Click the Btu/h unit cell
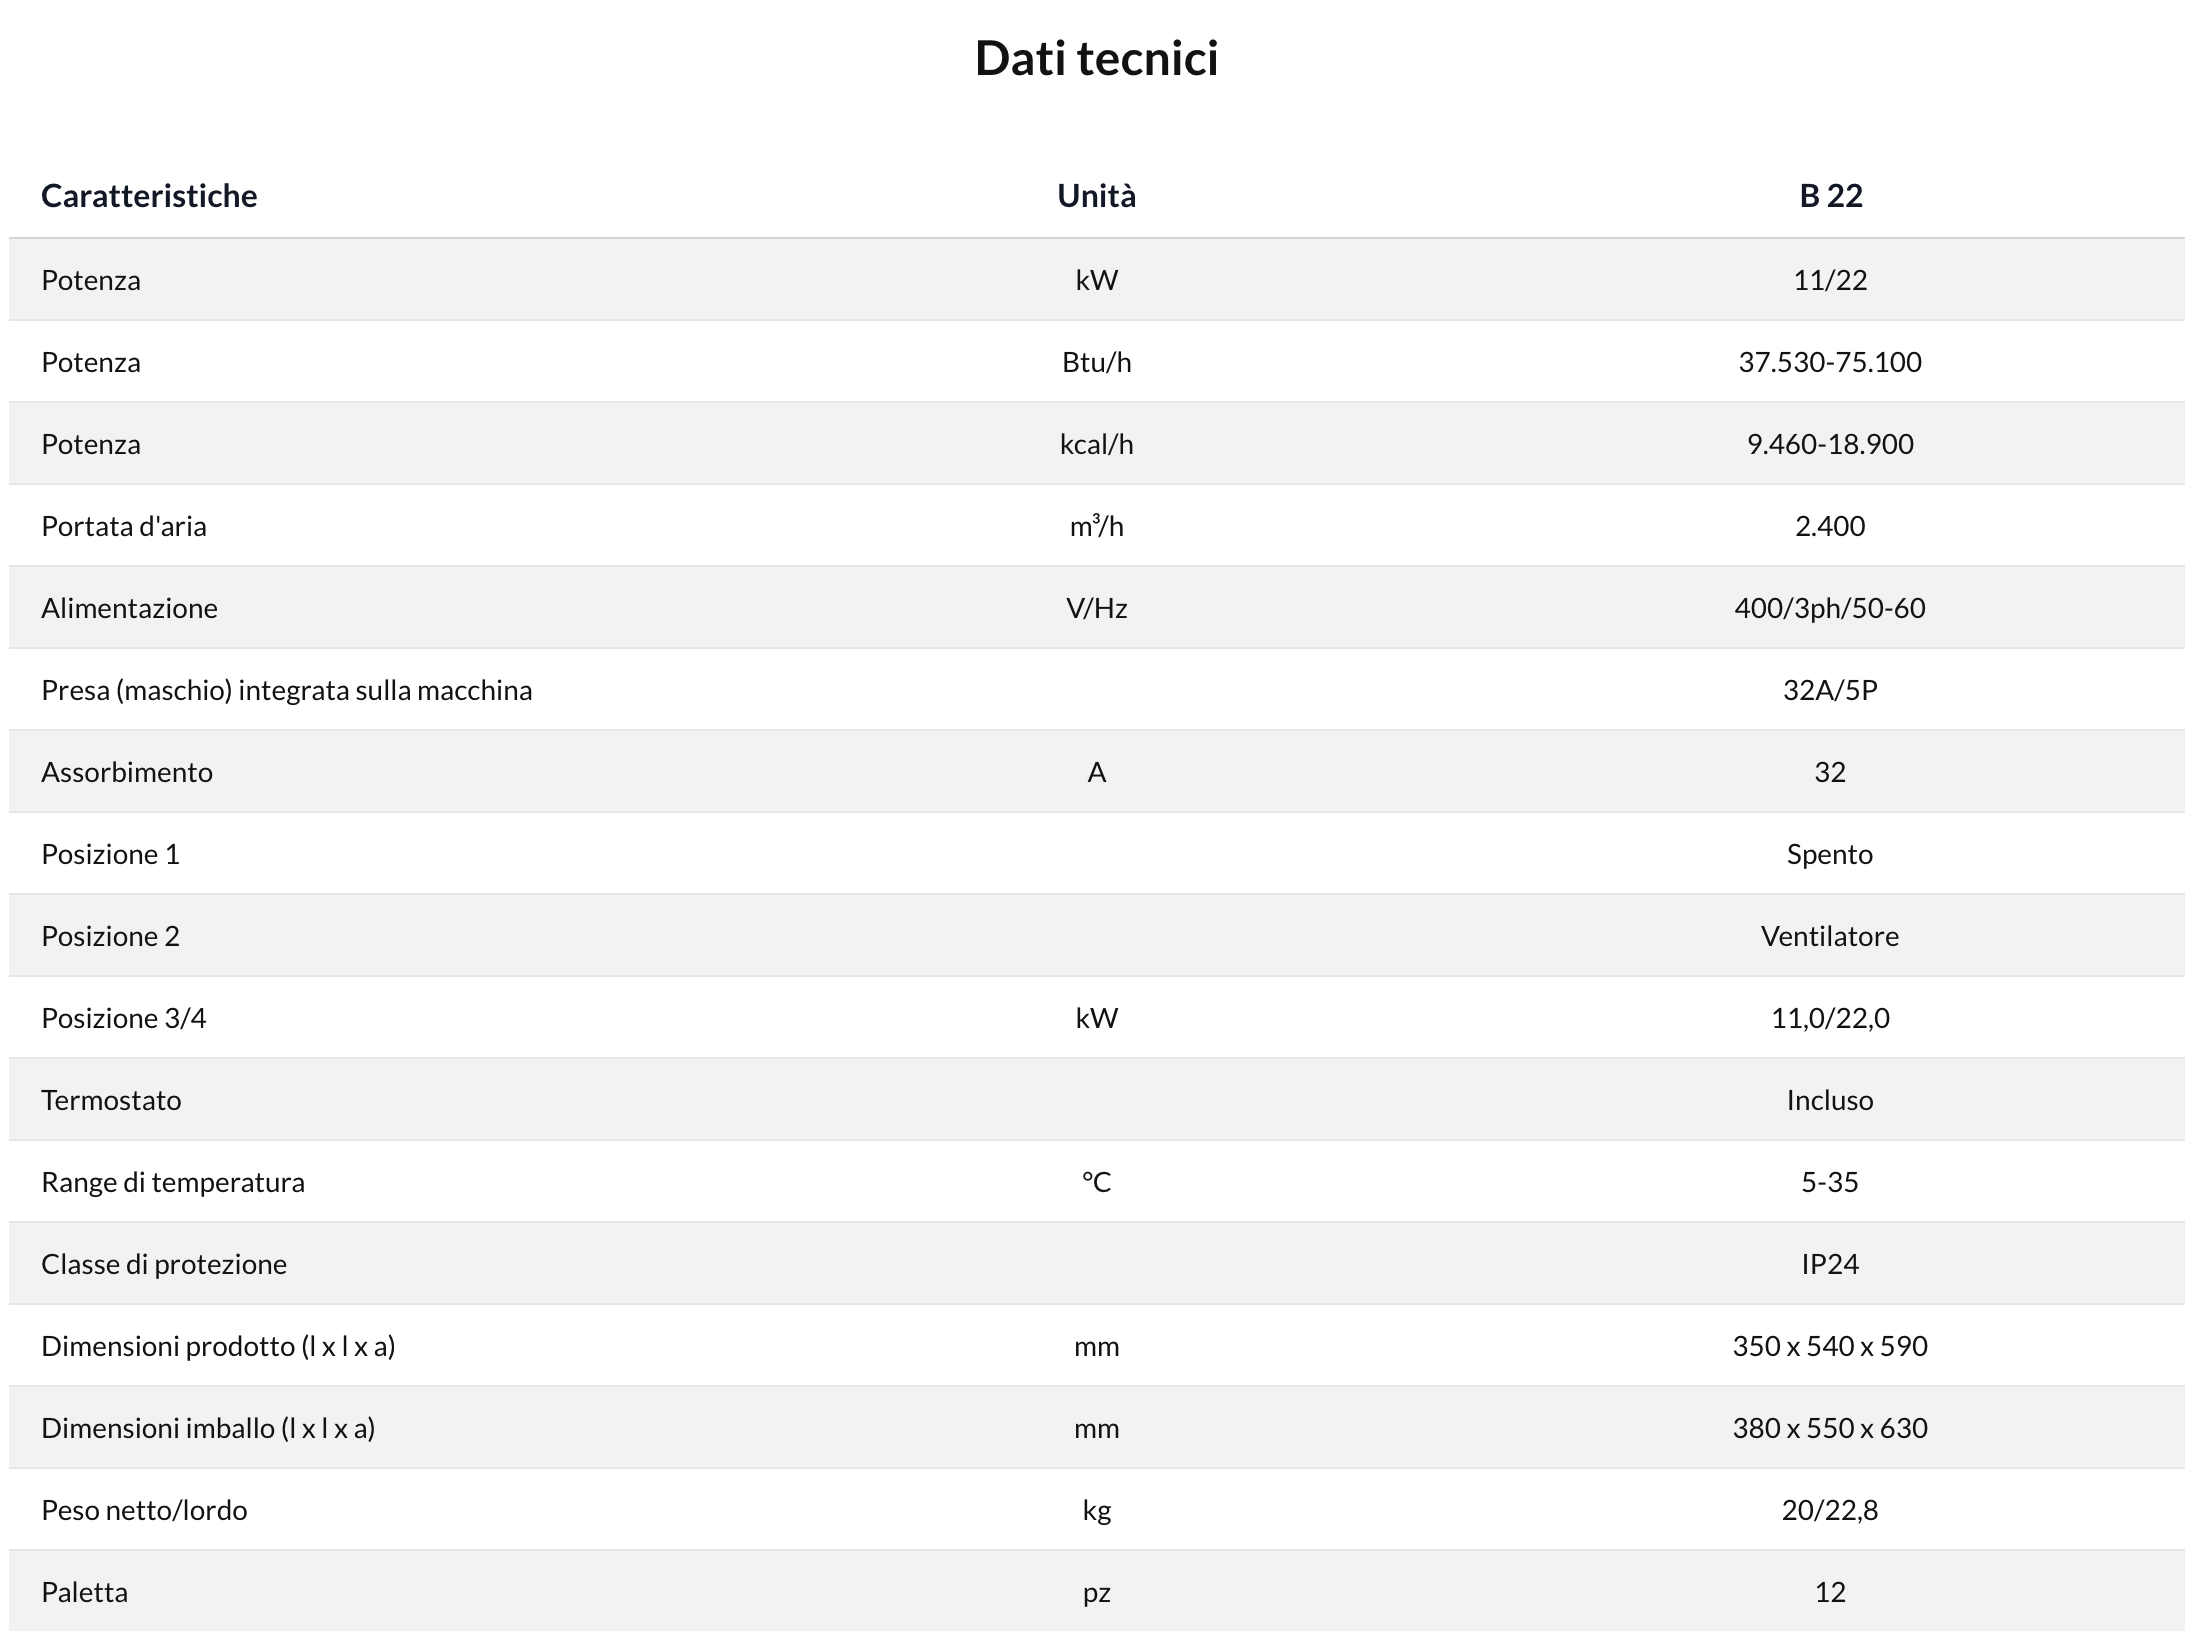2194x1644 pixels. [x=1096, y=362]
